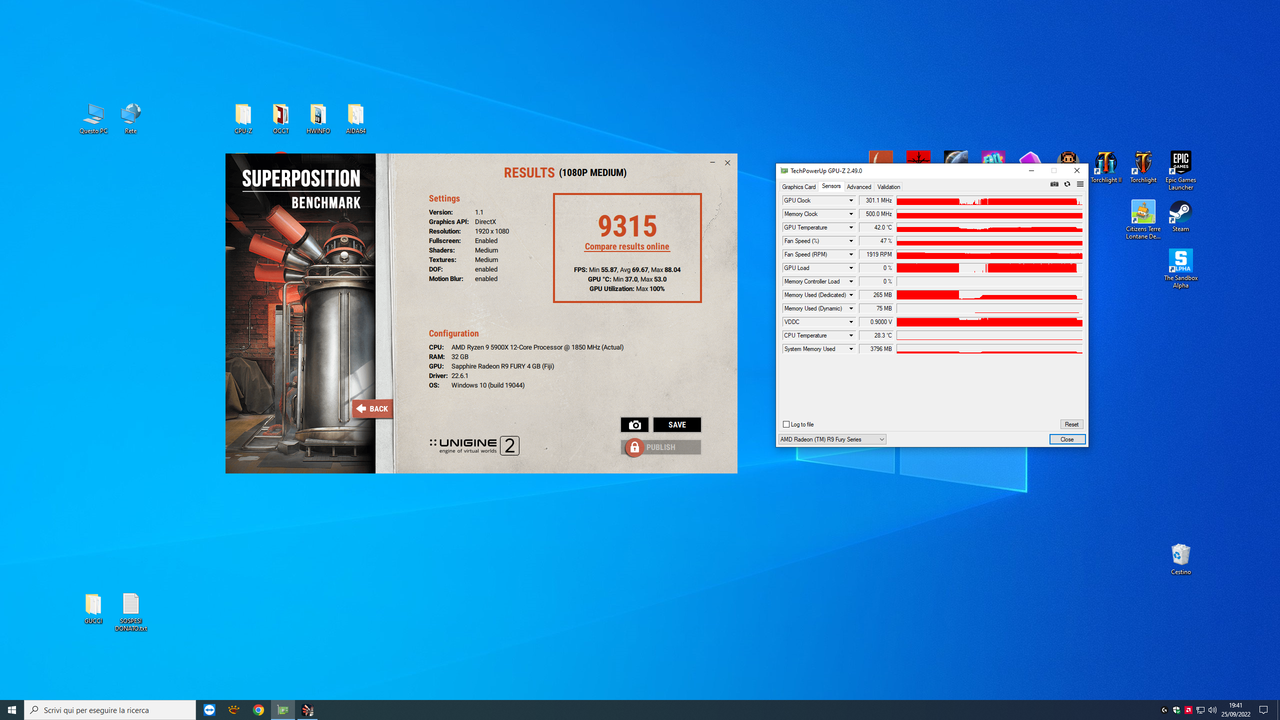Viewport: 1280px width, 720px height.
Task: Open the AMD Radeon R9 Fury Series selector
Action: tap(831, 439)
